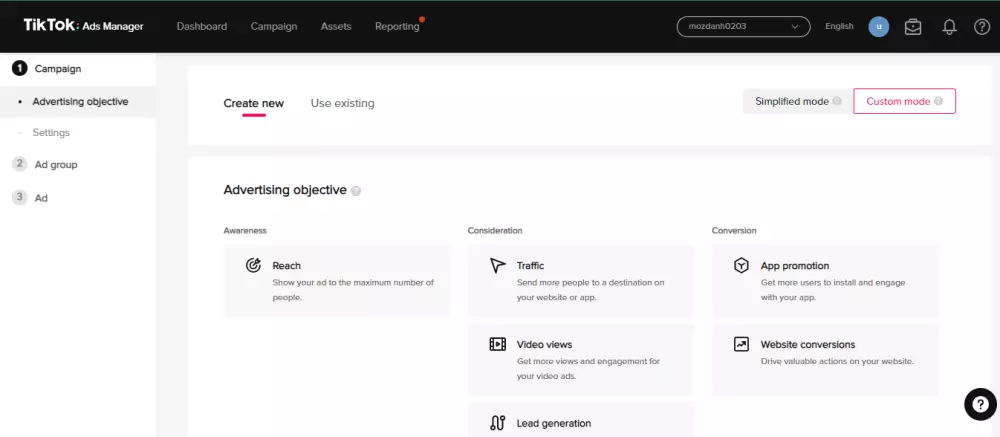Open the floating help chat button
The image size is (1000, 437).
coord(979,403)
